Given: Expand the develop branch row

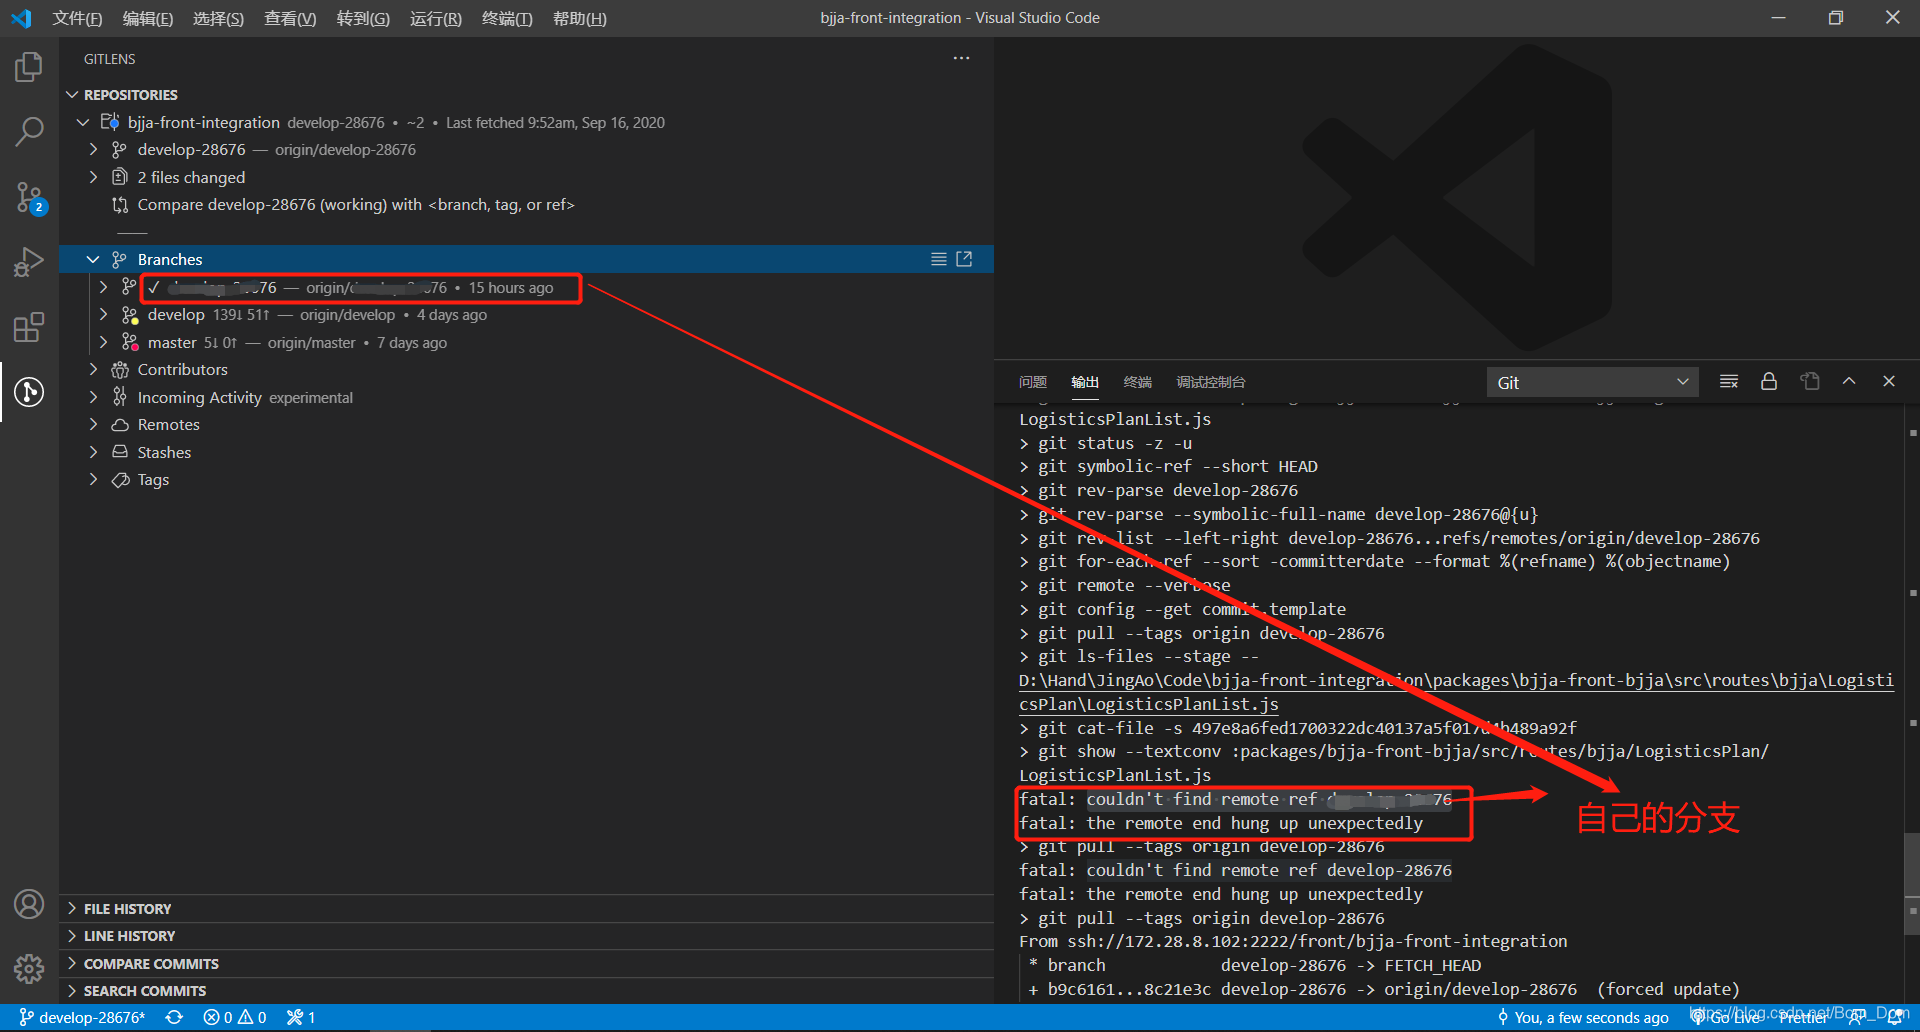Looking at the screenshot, I should click(103, 314).
